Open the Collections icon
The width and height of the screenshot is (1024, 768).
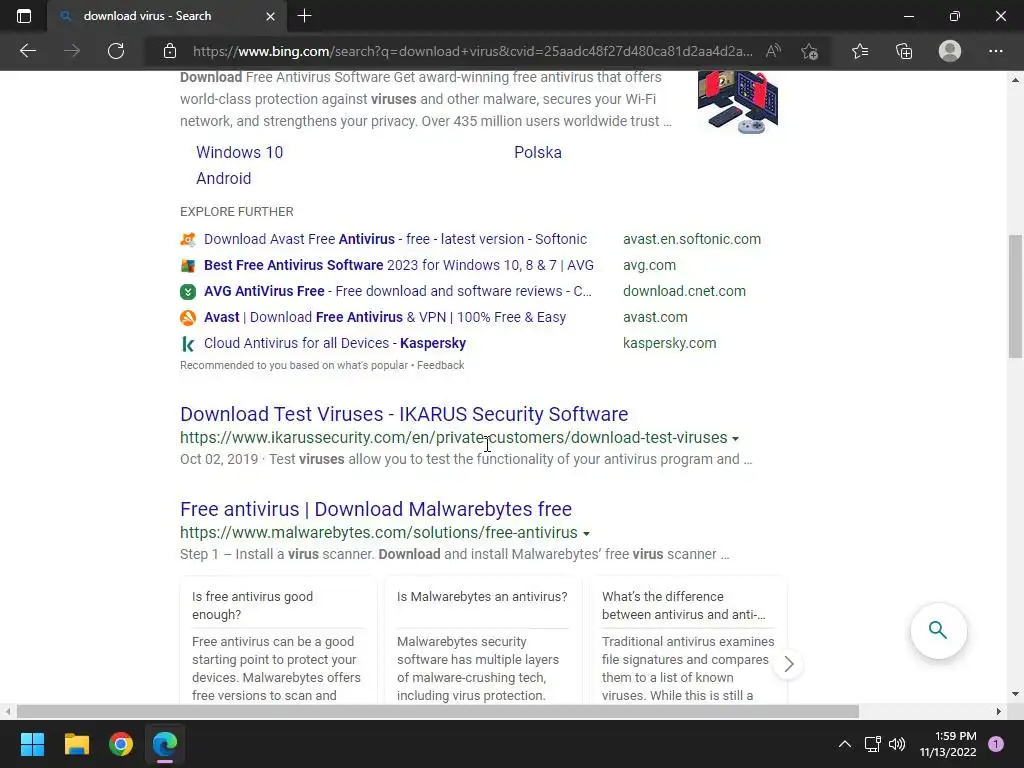[904, 51]
